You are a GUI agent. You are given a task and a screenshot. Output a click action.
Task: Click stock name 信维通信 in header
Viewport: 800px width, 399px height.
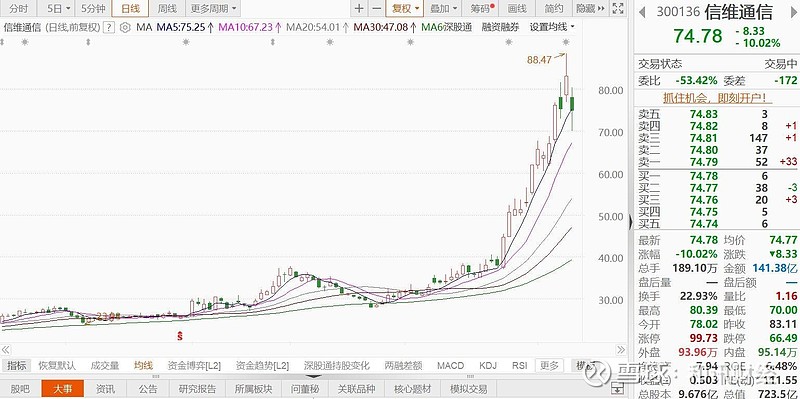pos(739,12)
